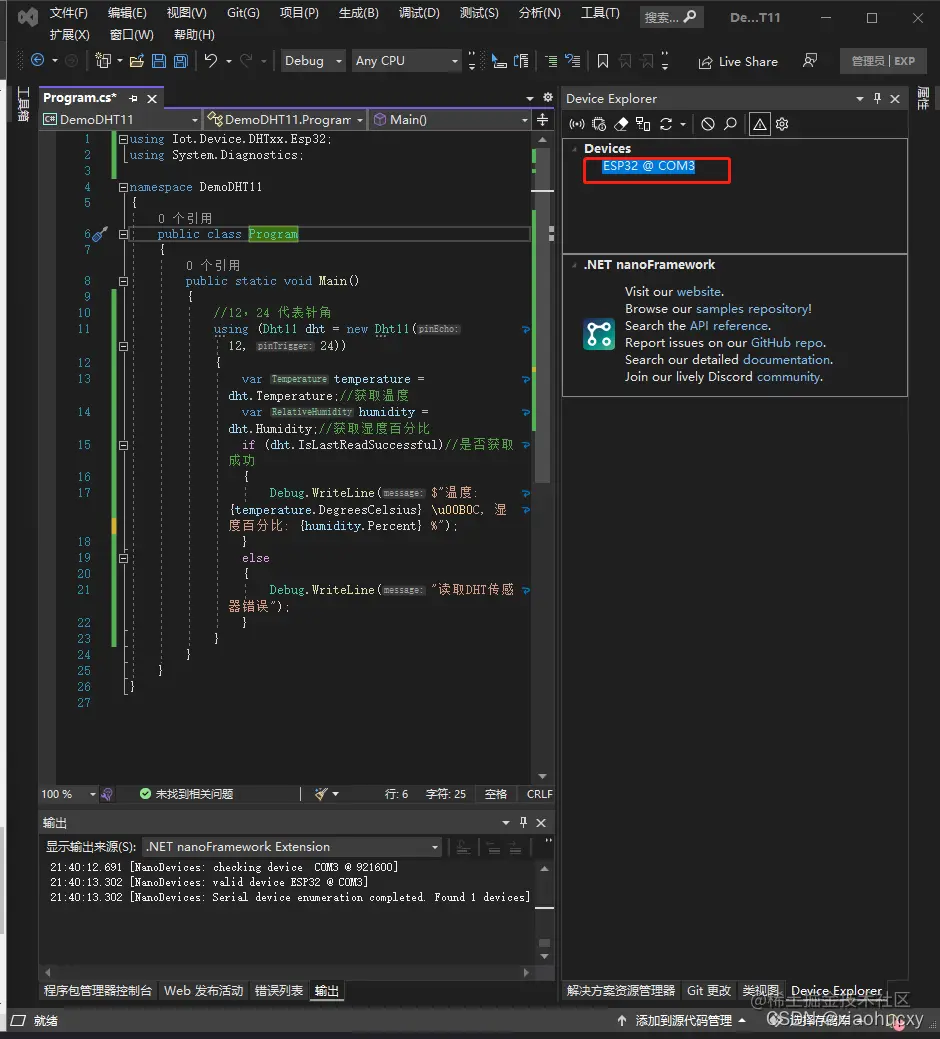Click the nanoFramework logo icon
This screenshot has width=940, height=1039.
[599, 334]
